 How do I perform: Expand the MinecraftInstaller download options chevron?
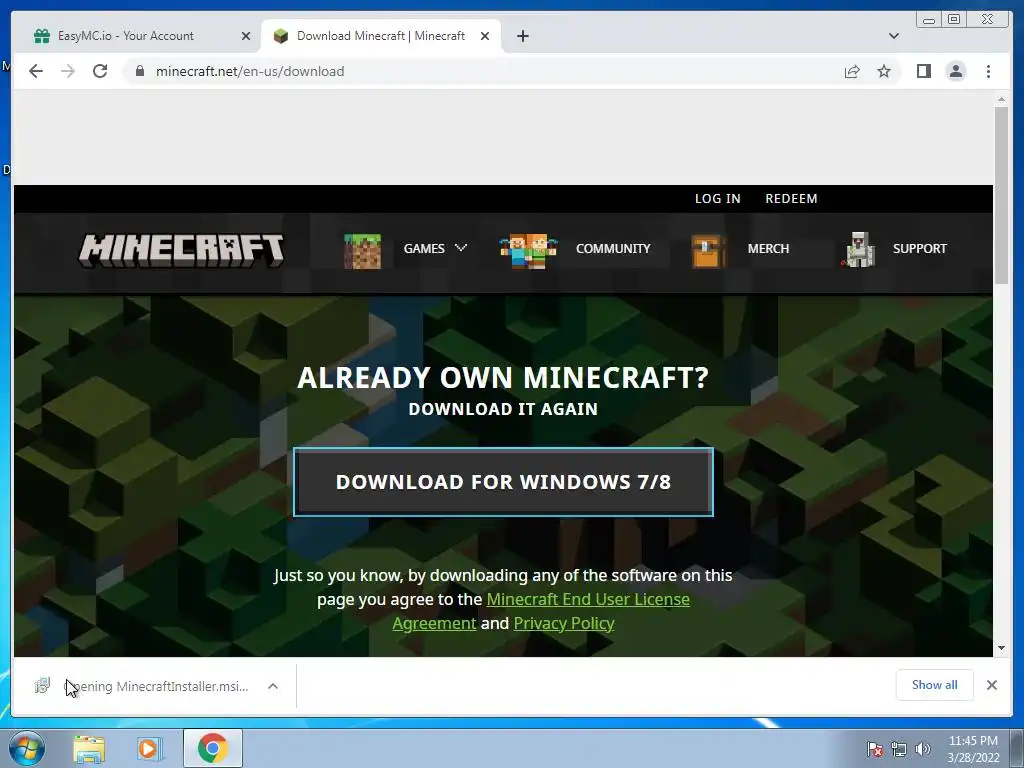coord(273,686)
